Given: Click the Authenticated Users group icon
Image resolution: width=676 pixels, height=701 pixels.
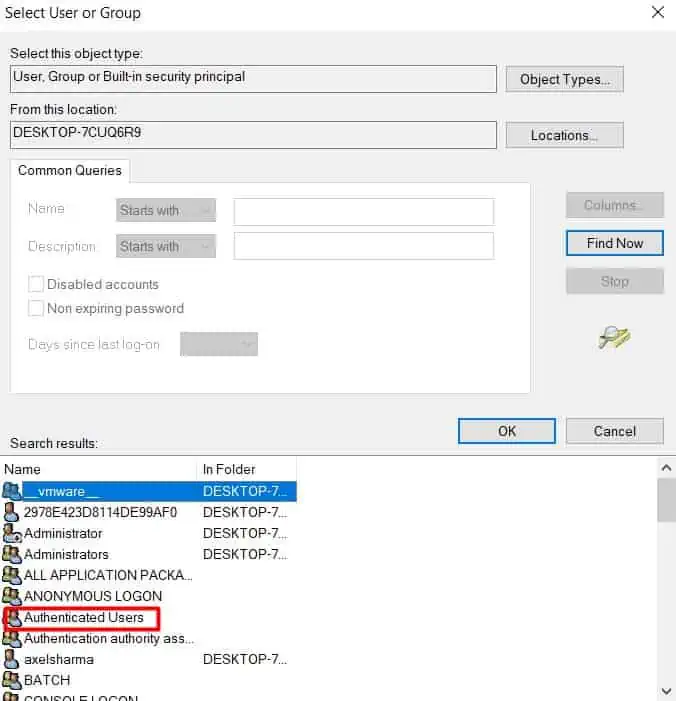Looking at the screenshot, I should click(13, 618).
